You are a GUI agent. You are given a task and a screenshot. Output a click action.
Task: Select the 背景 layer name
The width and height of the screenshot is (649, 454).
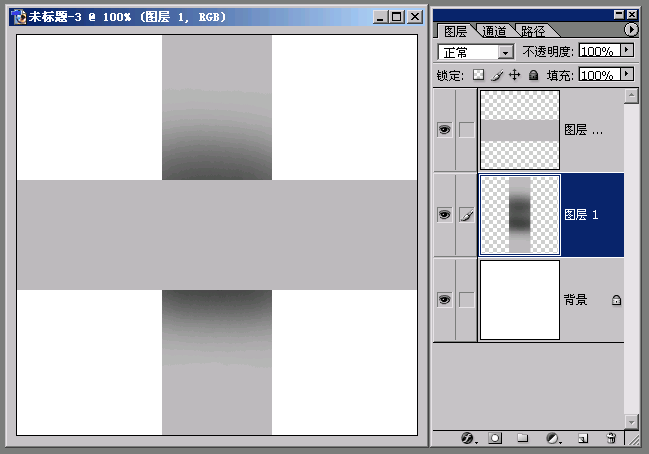[575, 300]
